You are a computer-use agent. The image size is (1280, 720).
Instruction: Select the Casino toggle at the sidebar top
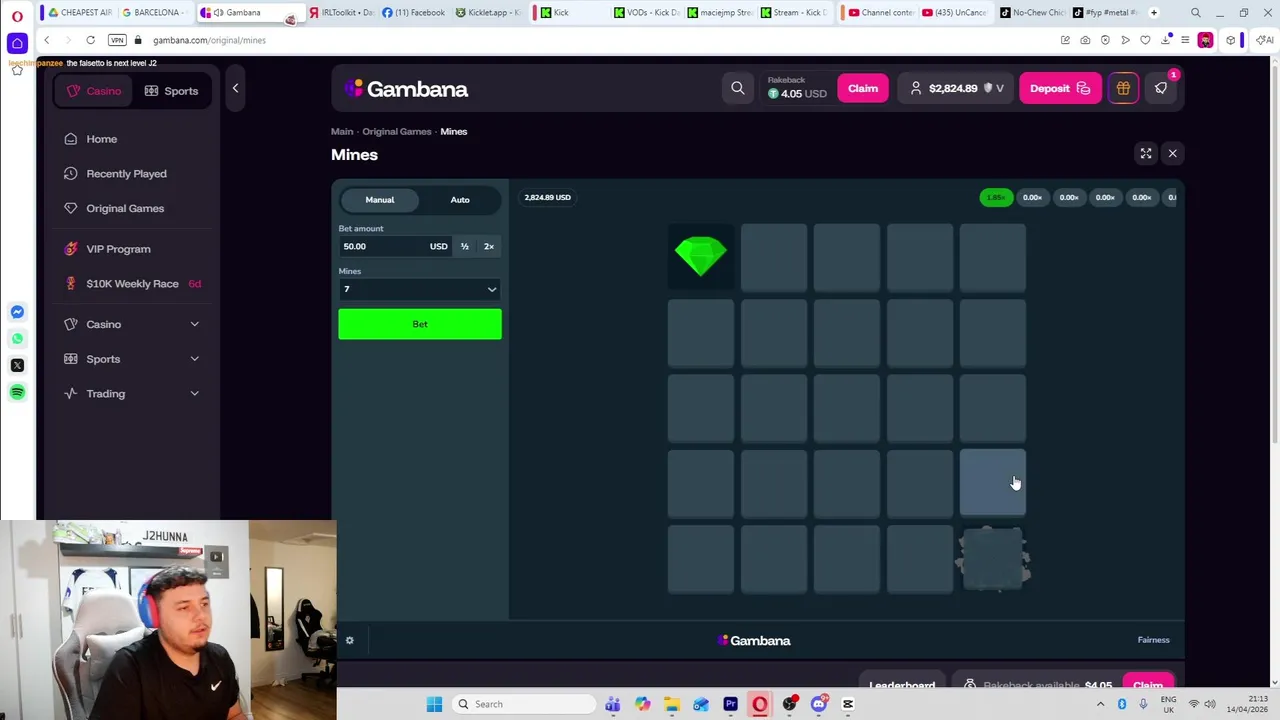coord(94,91)
